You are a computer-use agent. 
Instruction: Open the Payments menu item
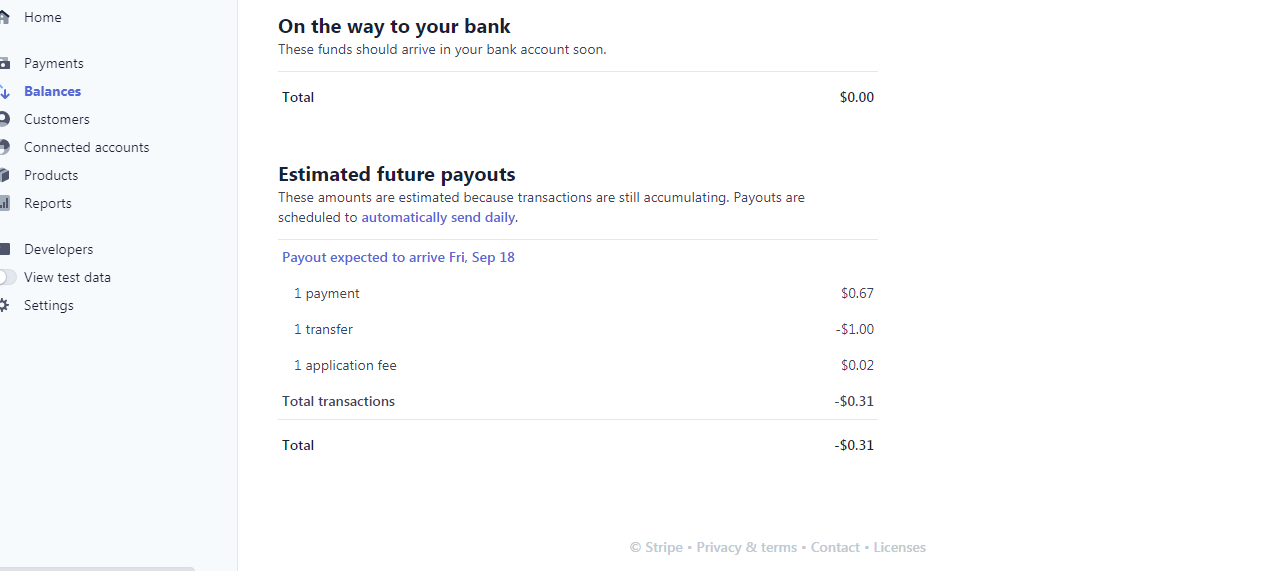point(54,63)
